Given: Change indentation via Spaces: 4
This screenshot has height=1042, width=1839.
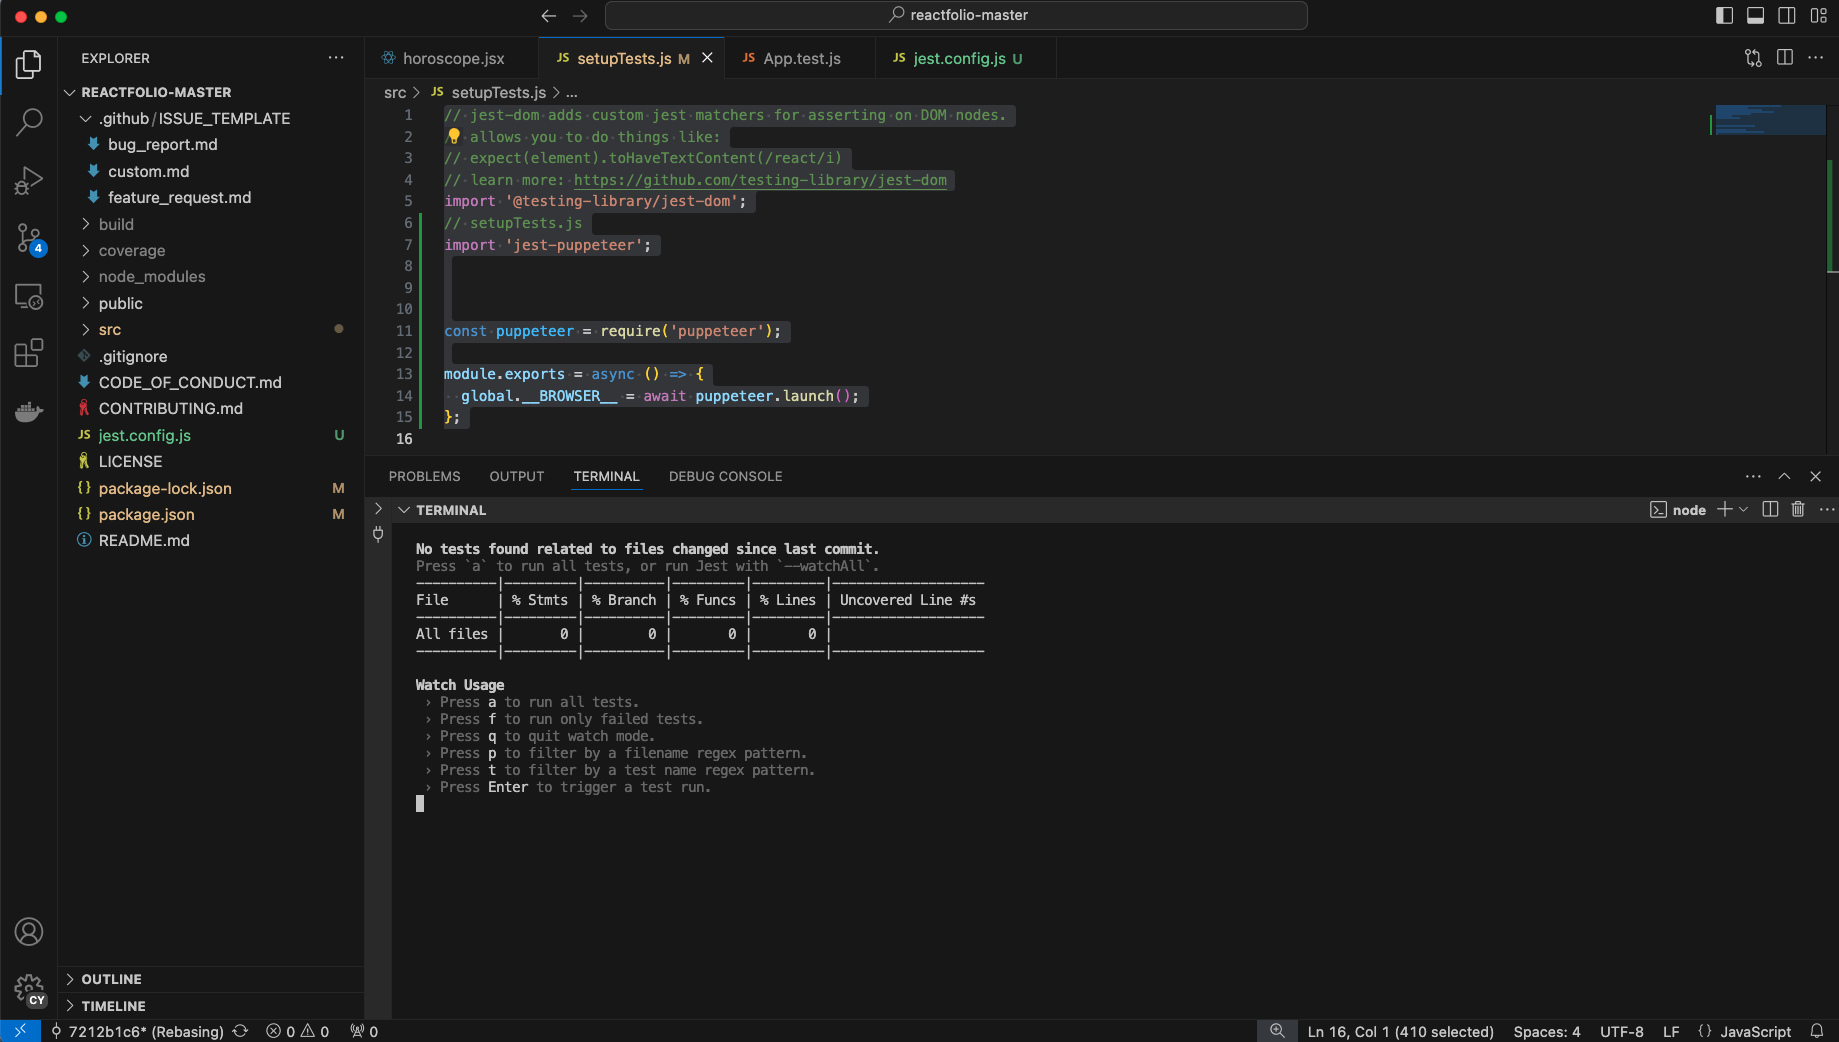Looking at the screenshot, I should [1546, 1031].
